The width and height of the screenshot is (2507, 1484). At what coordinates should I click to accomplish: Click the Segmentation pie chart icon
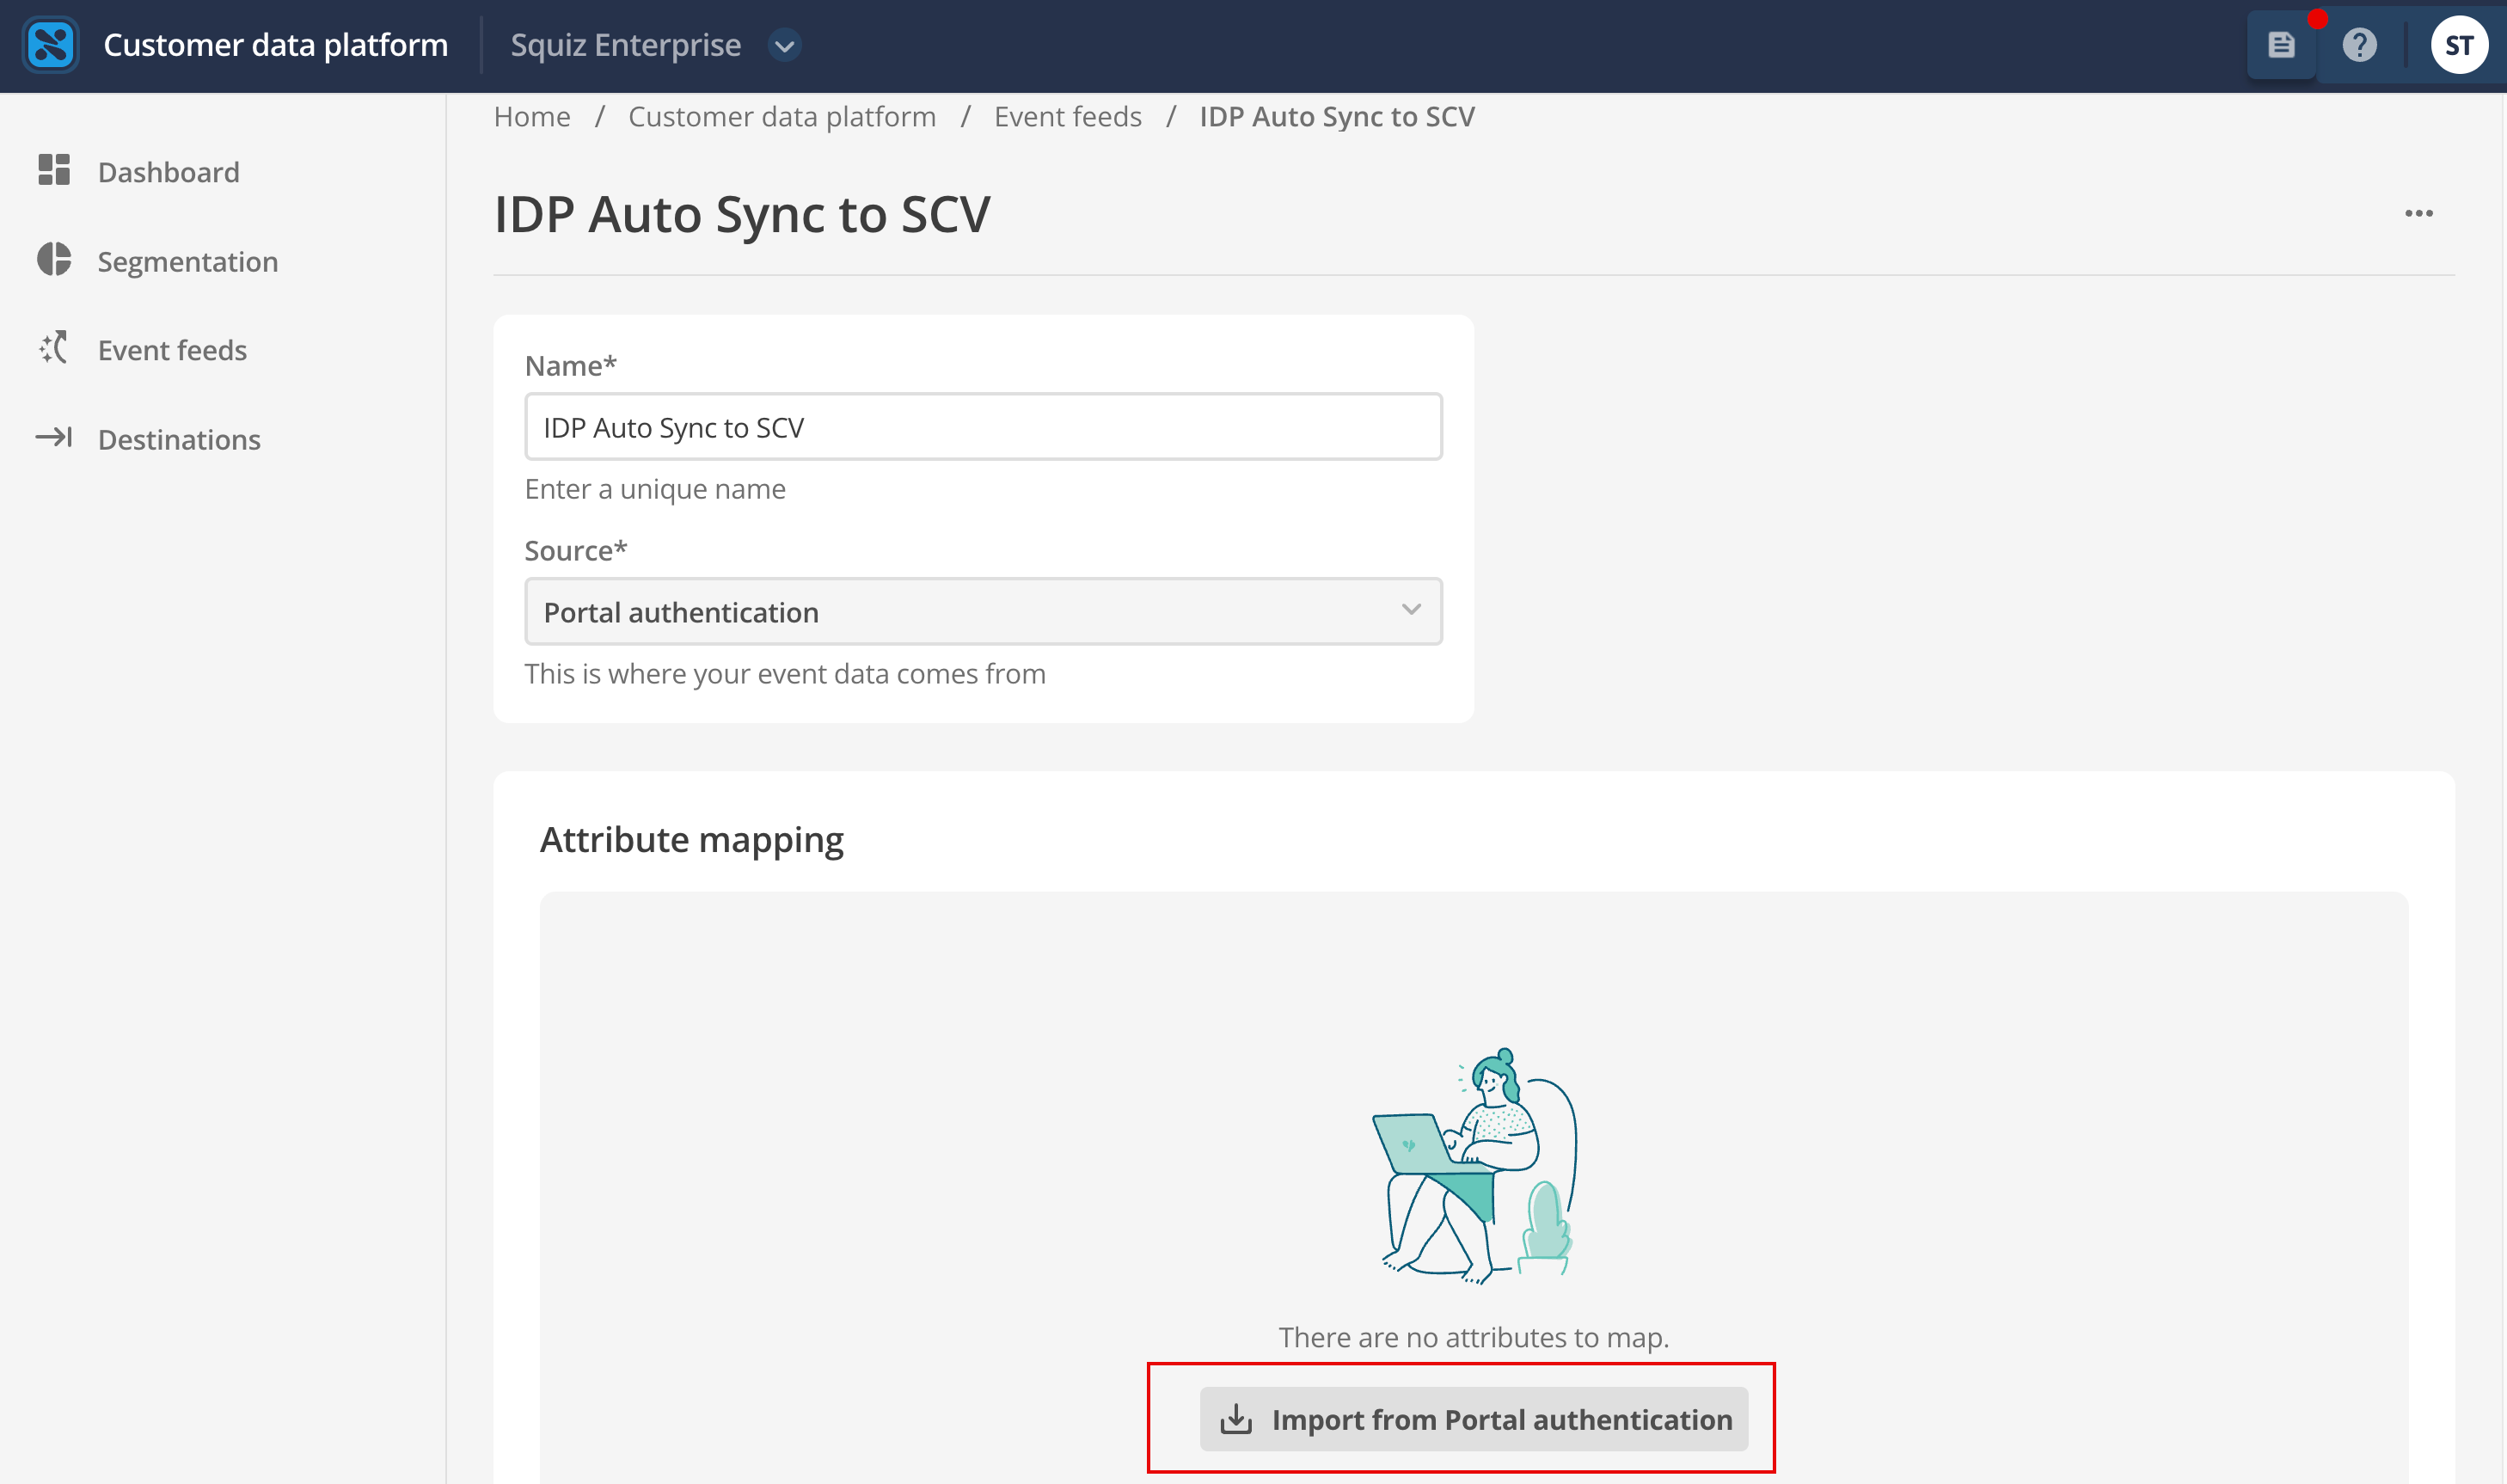point(54,260)
